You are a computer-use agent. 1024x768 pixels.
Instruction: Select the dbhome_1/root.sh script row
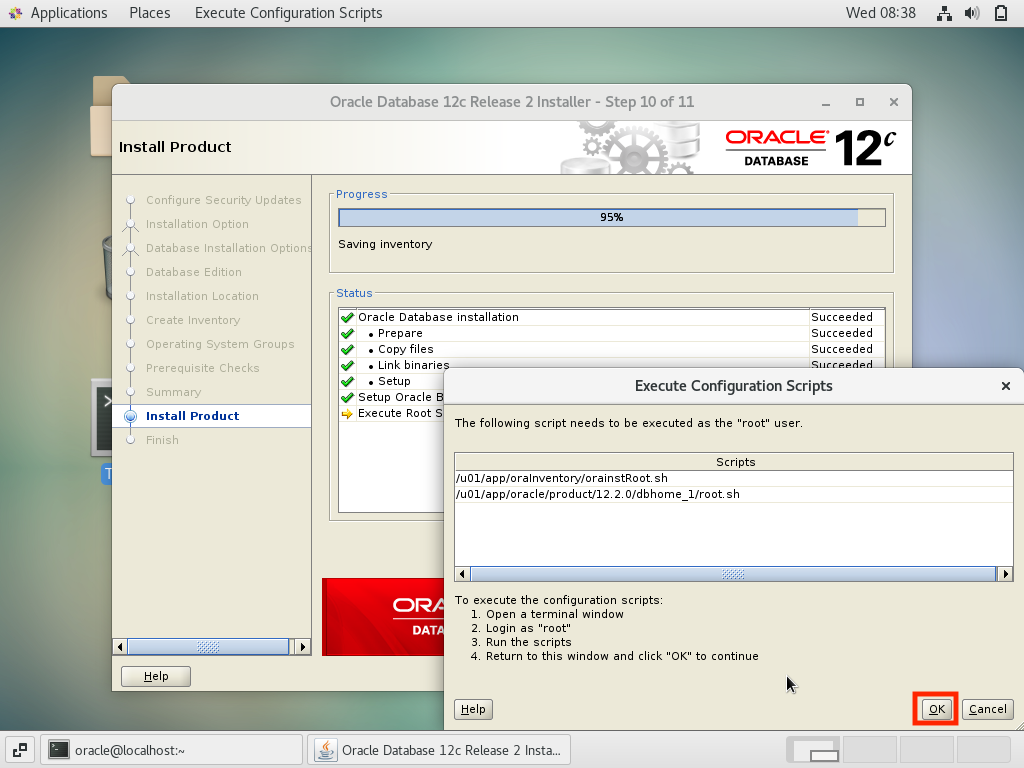point(733,494)
